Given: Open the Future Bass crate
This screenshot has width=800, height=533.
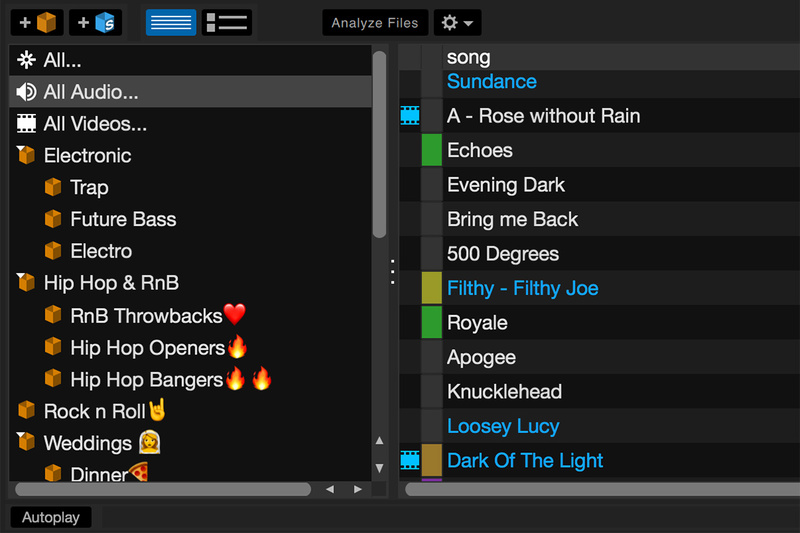Looking at the screenshot, I should pyautogui.click(x=122, y=220).
